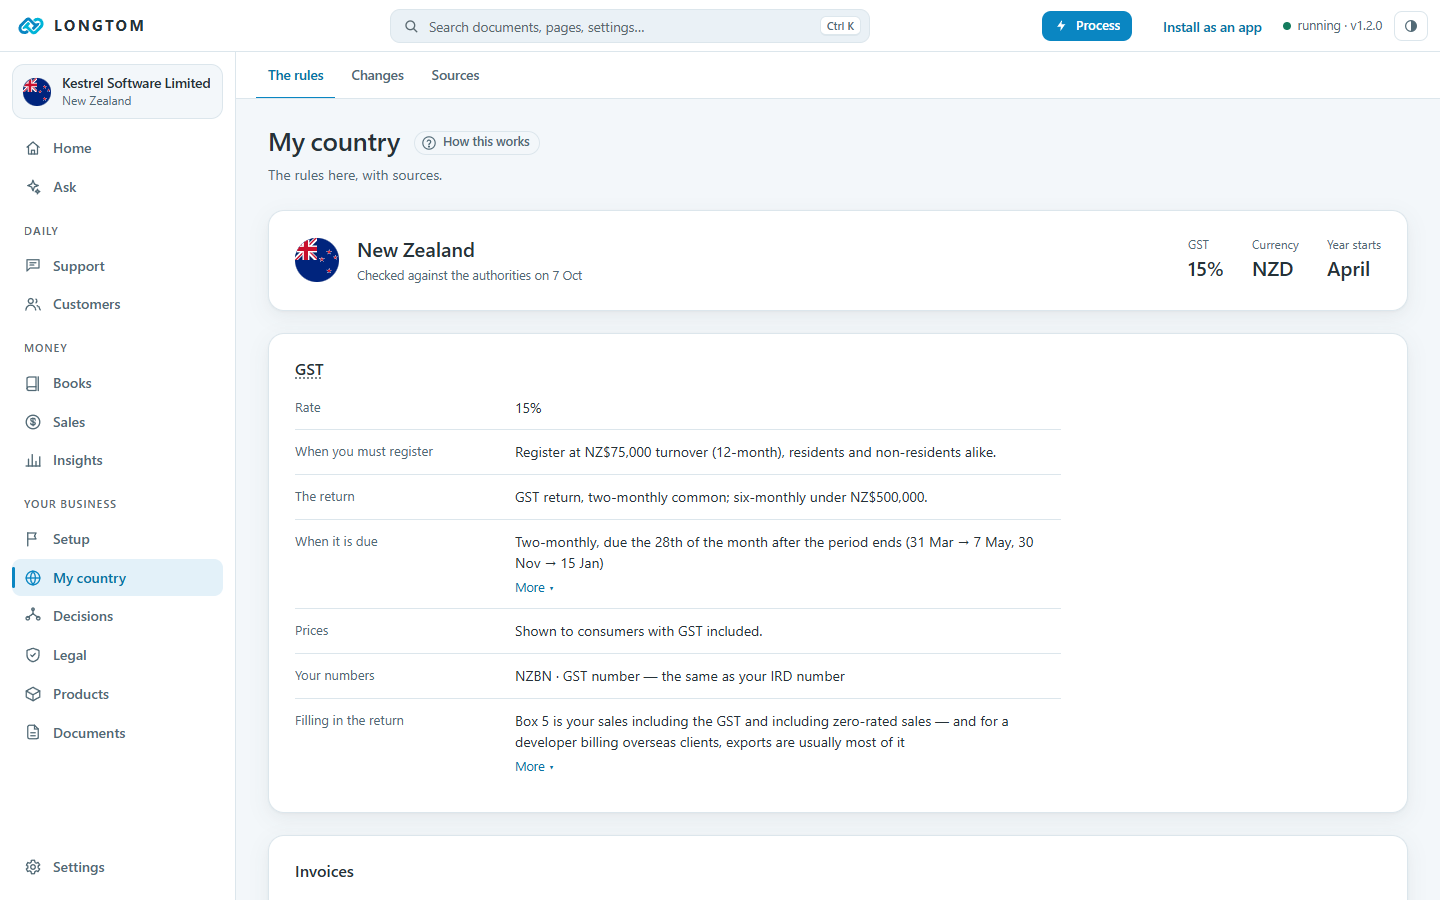This screenshot has height=900, width=1440.
Task: Toggle the dark/light theme button
Action: pos(1410,26)
